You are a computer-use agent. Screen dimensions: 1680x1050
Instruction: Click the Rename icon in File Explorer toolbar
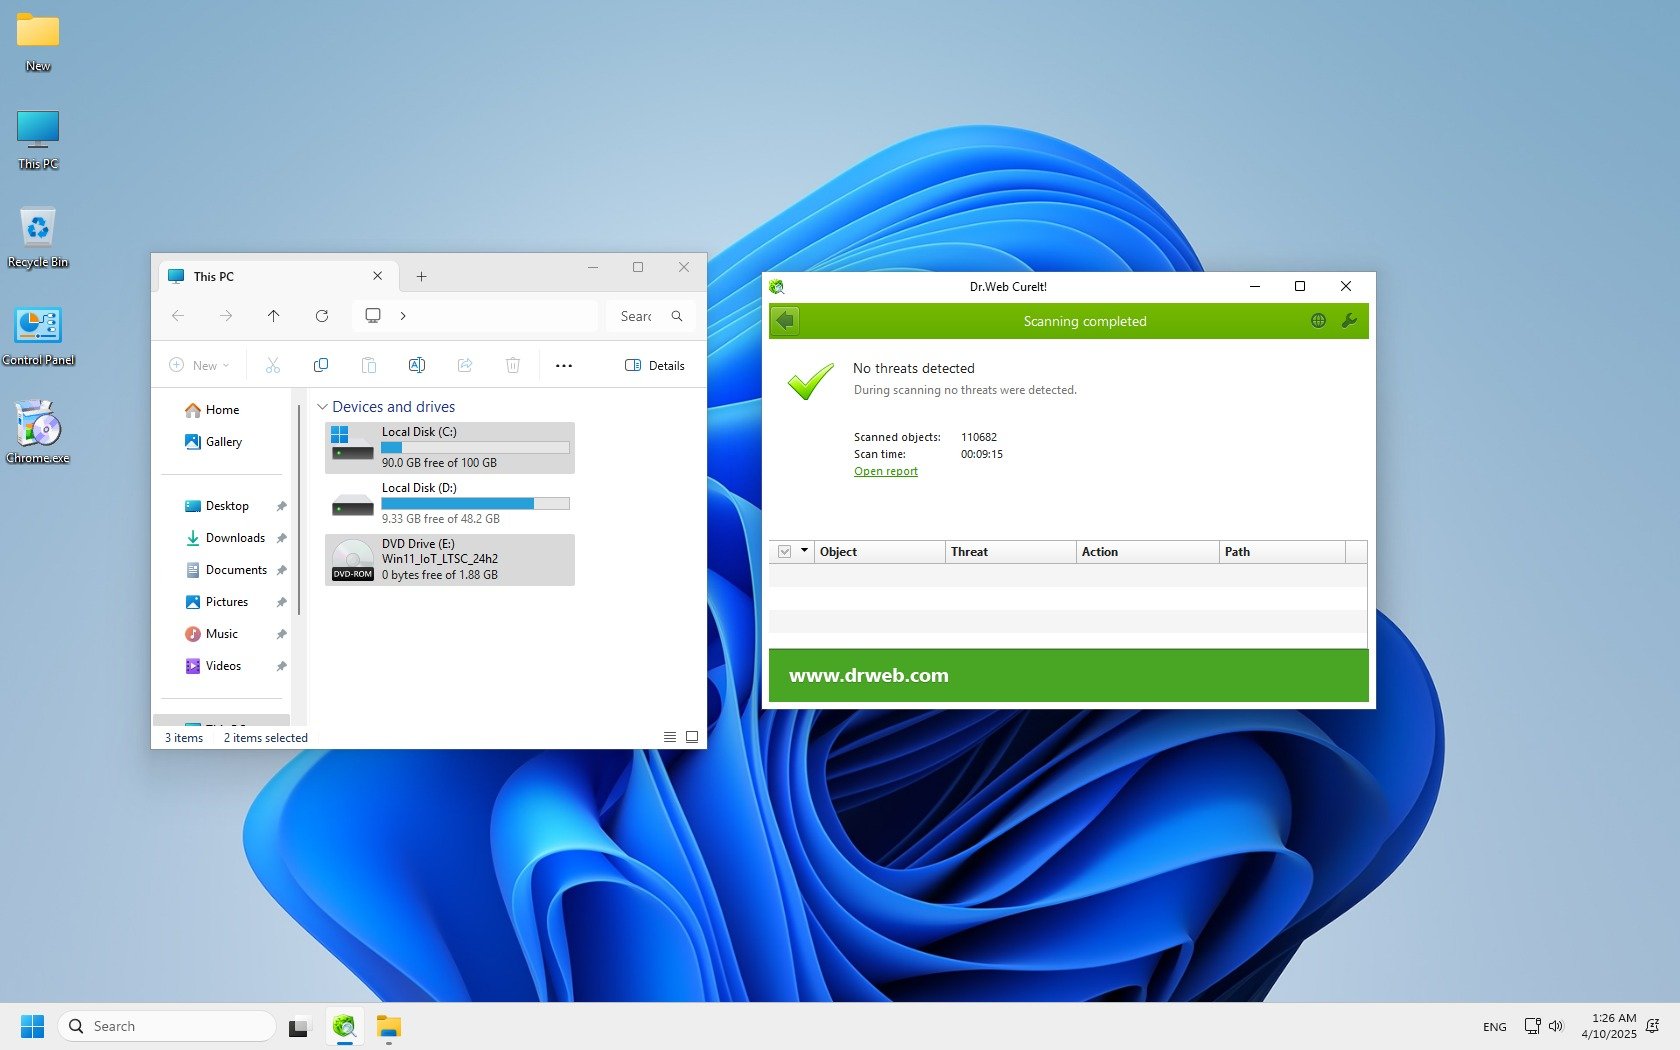(417, 366)
